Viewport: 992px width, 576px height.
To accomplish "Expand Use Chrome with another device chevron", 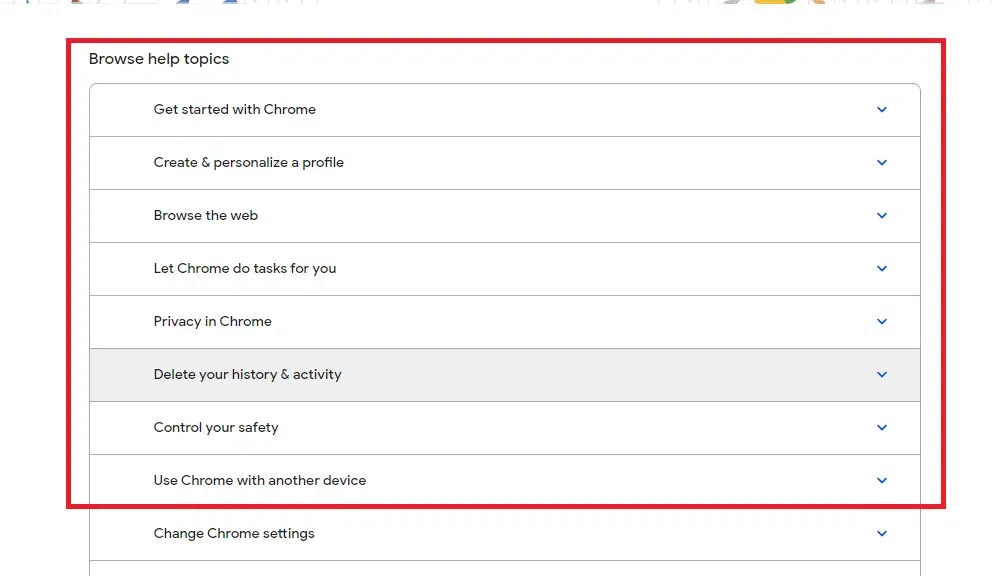I will (881, 480).
